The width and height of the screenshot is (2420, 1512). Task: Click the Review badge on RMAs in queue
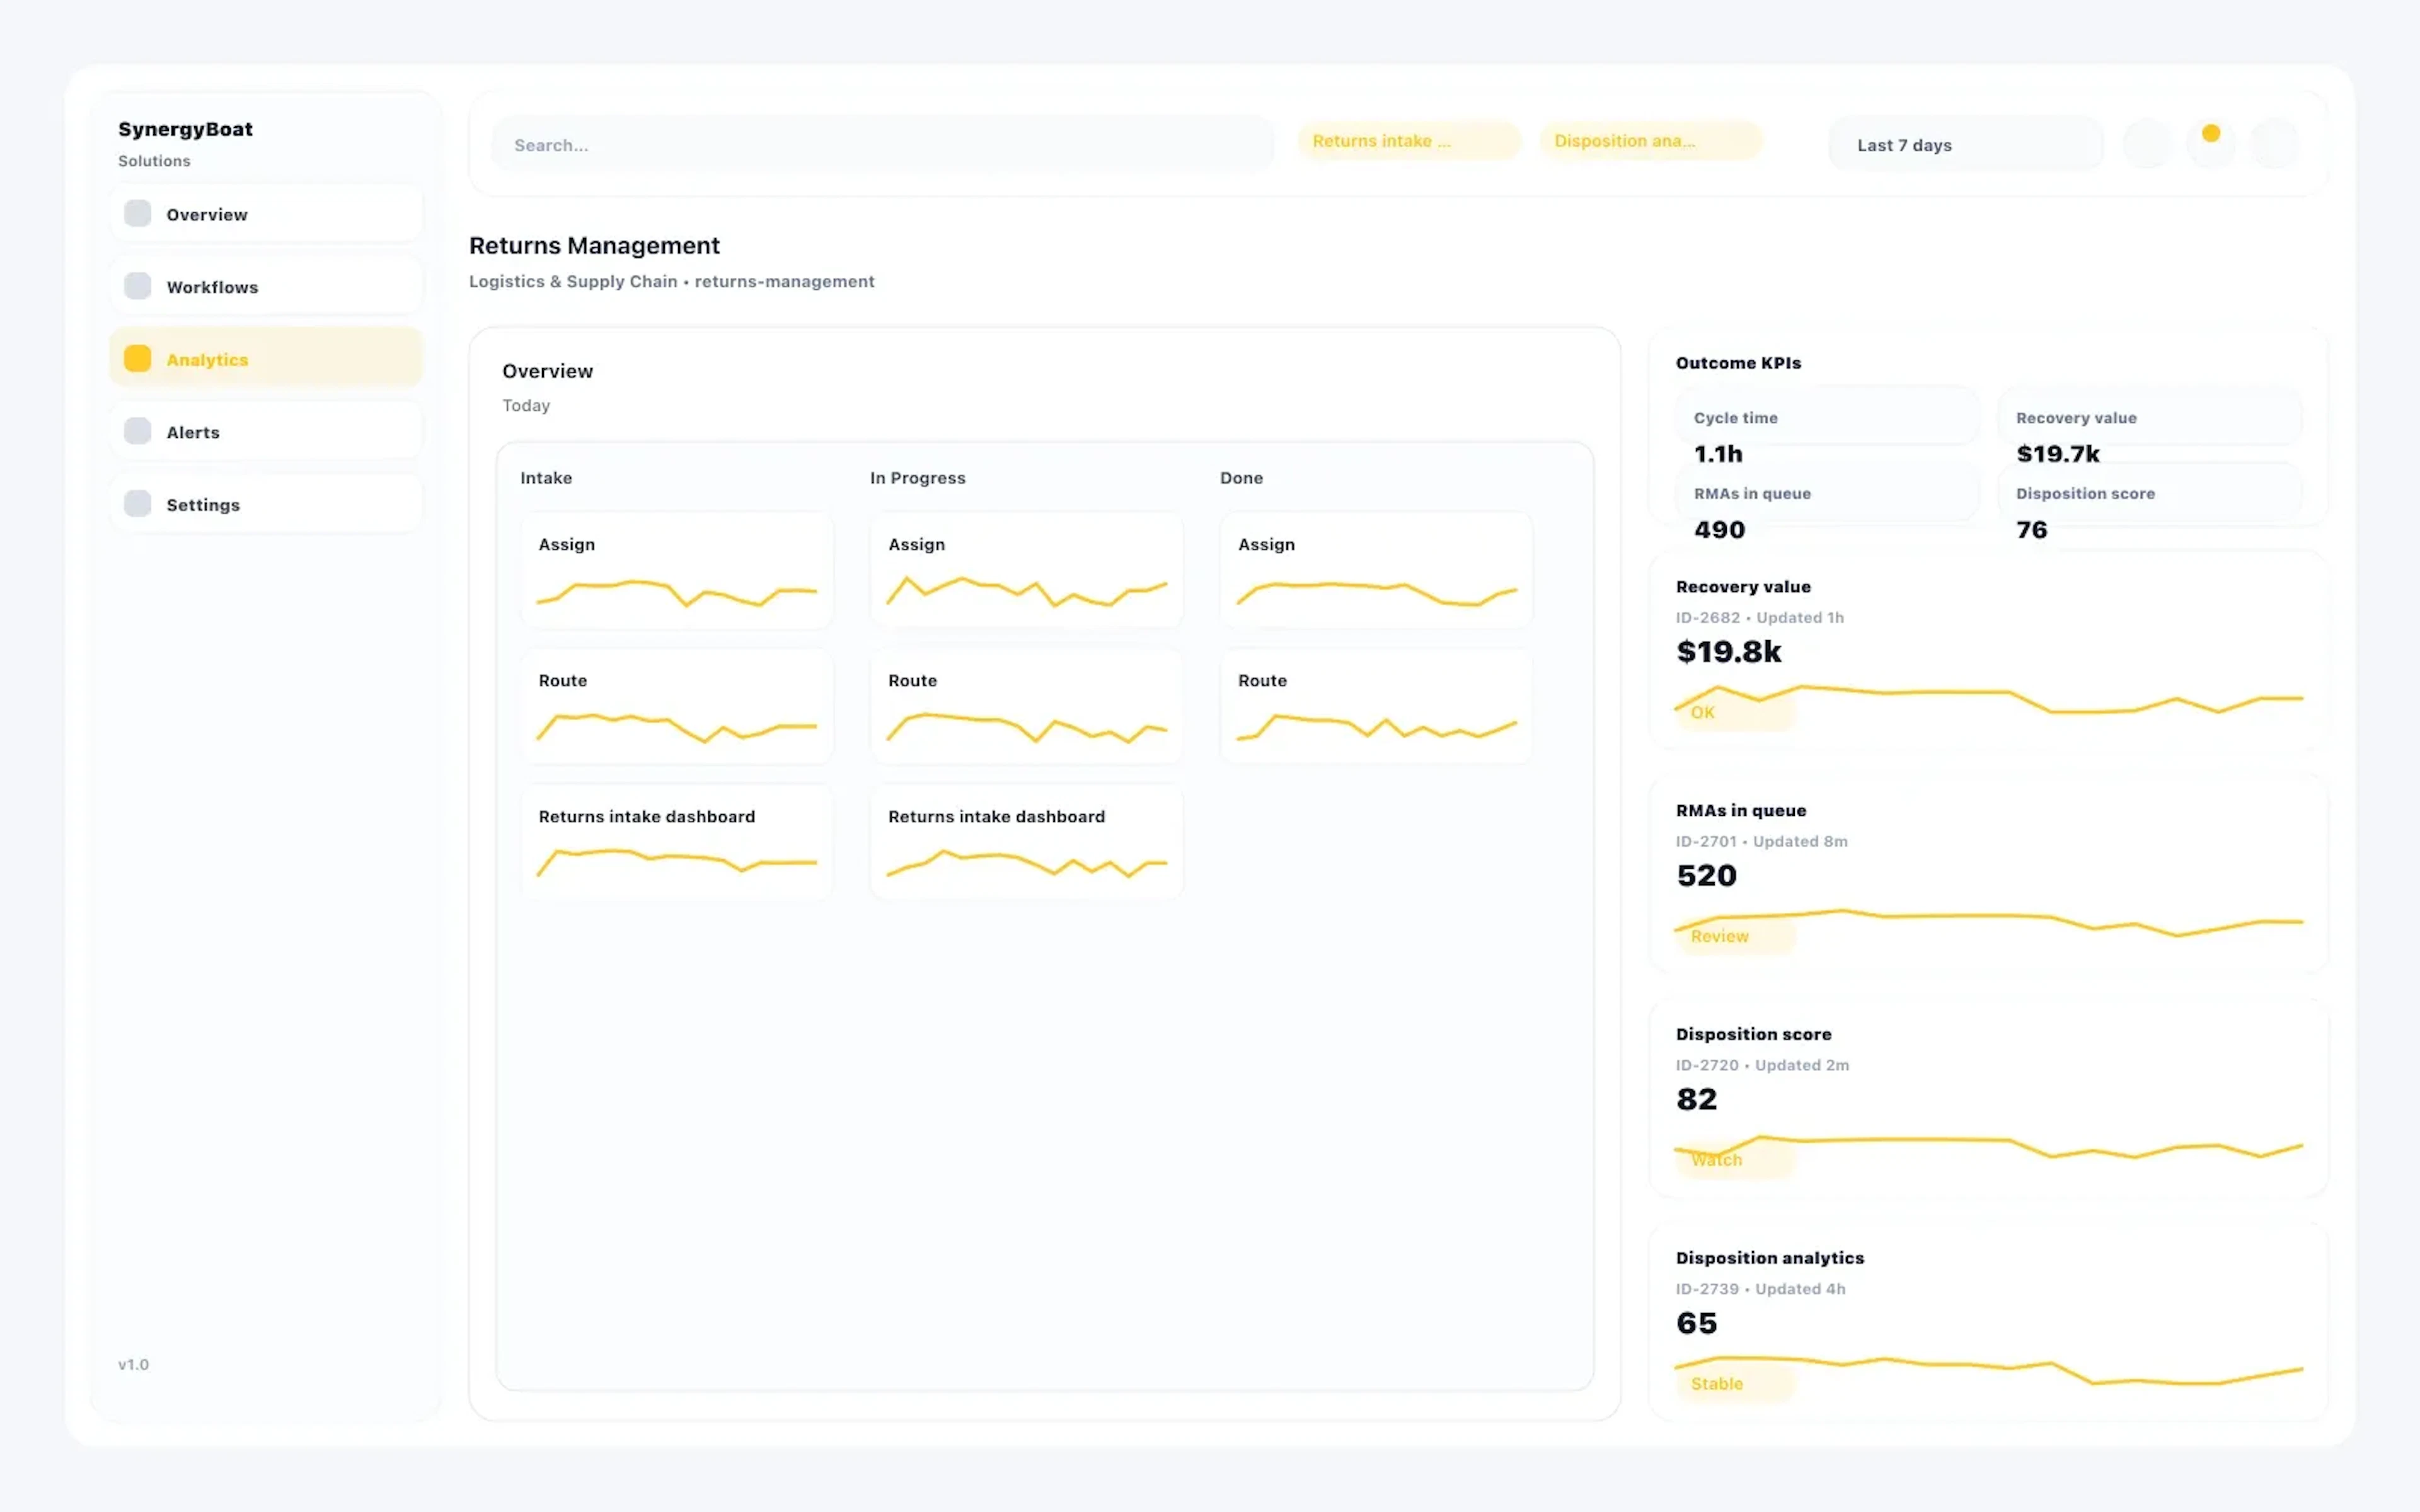[1720, 936]
